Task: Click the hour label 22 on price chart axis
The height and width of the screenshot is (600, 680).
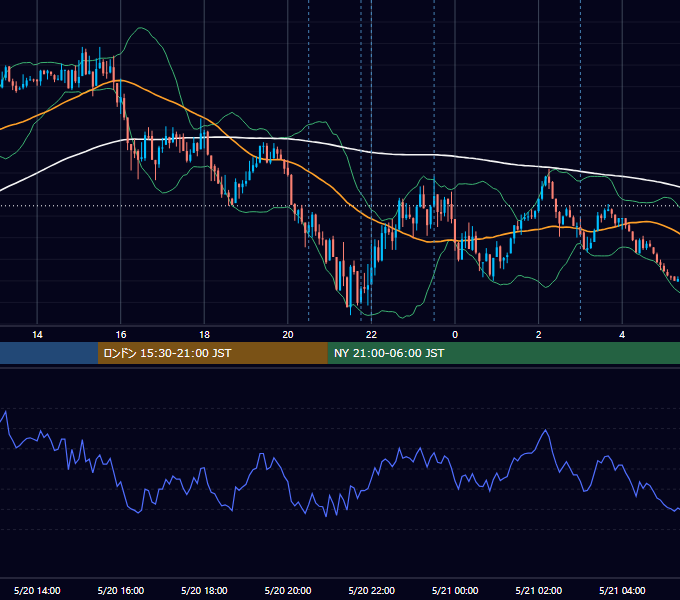Action: tap(371, 334)
